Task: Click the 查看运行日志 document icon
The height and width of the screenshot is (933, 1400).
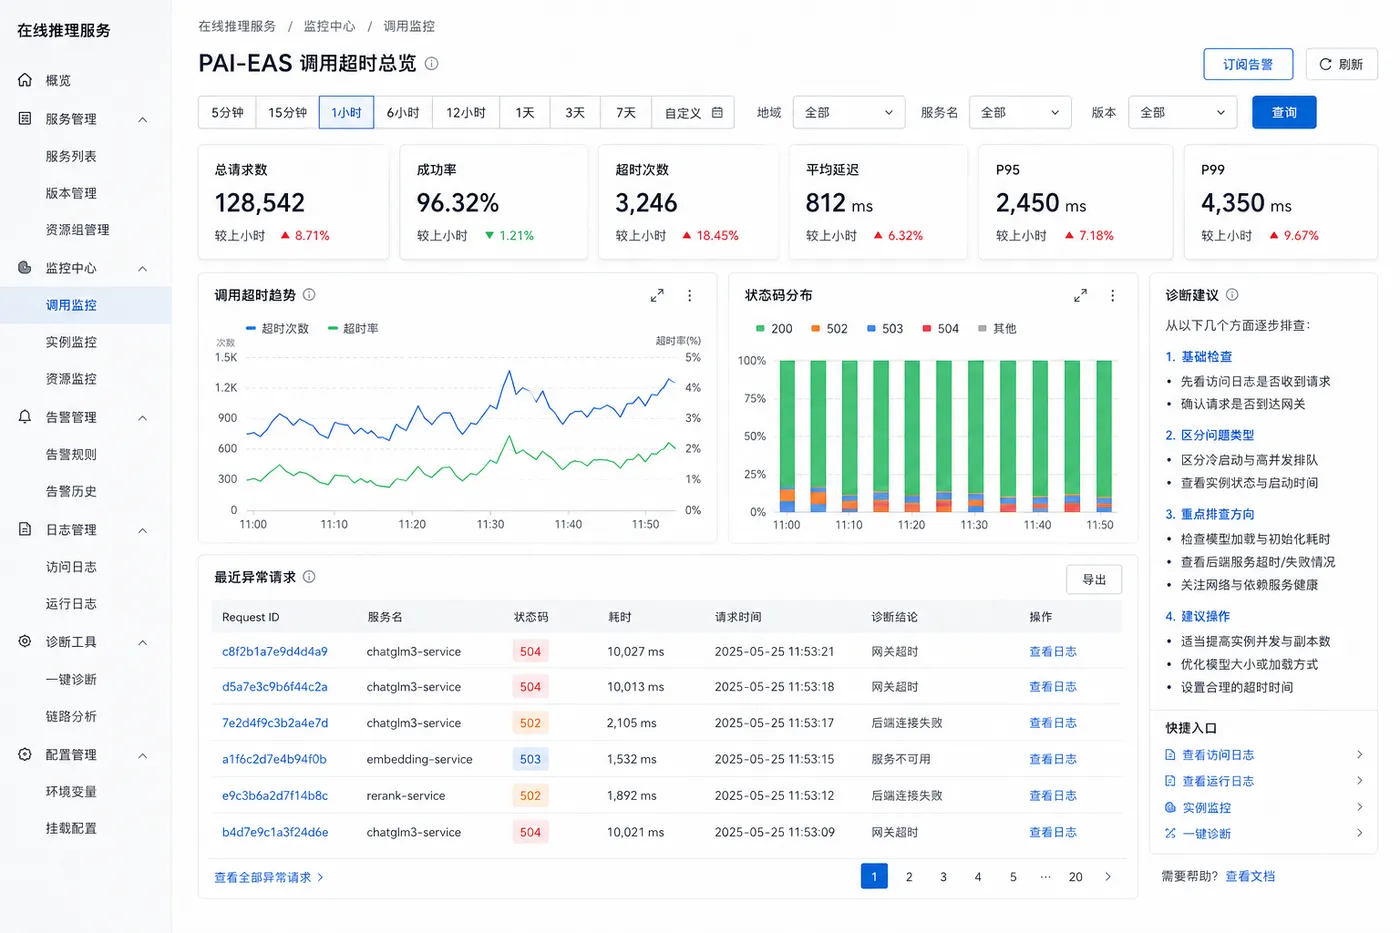Action: tap(1171, 781)
